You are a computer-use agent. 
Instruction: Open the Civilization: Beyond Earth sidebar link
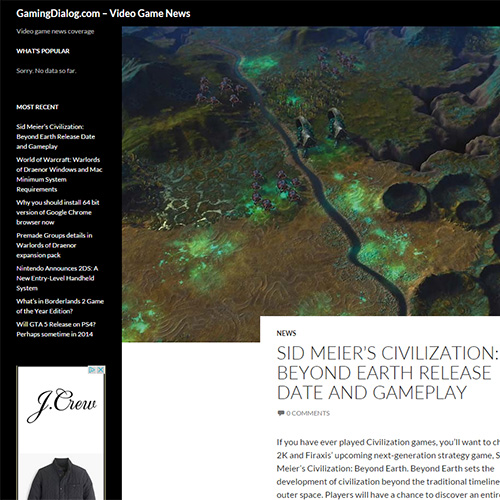tap(56, 137)
